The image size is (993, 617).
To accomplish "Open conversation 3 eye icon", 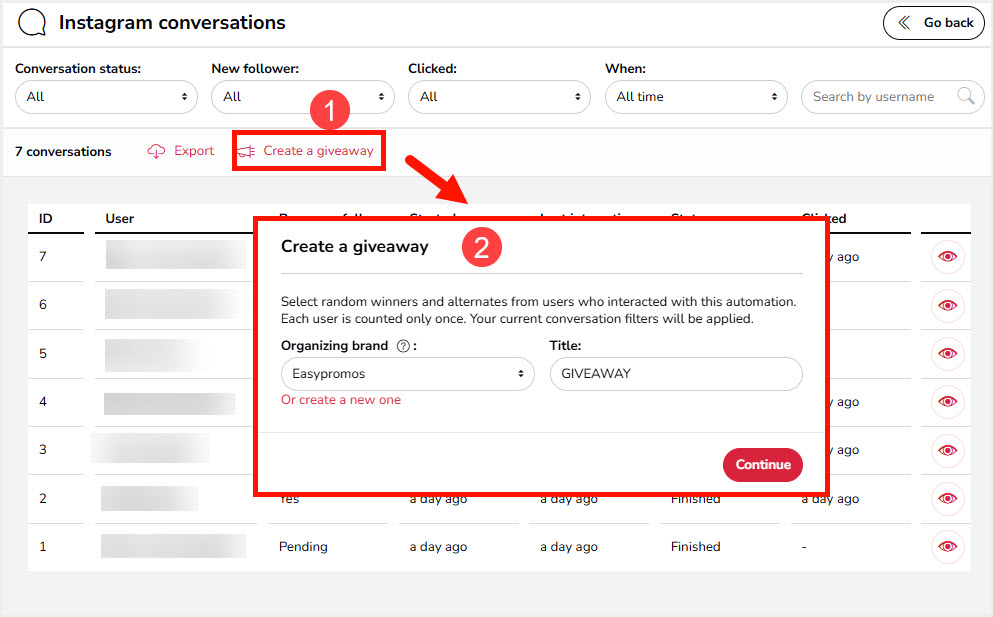I will point(947,450).
